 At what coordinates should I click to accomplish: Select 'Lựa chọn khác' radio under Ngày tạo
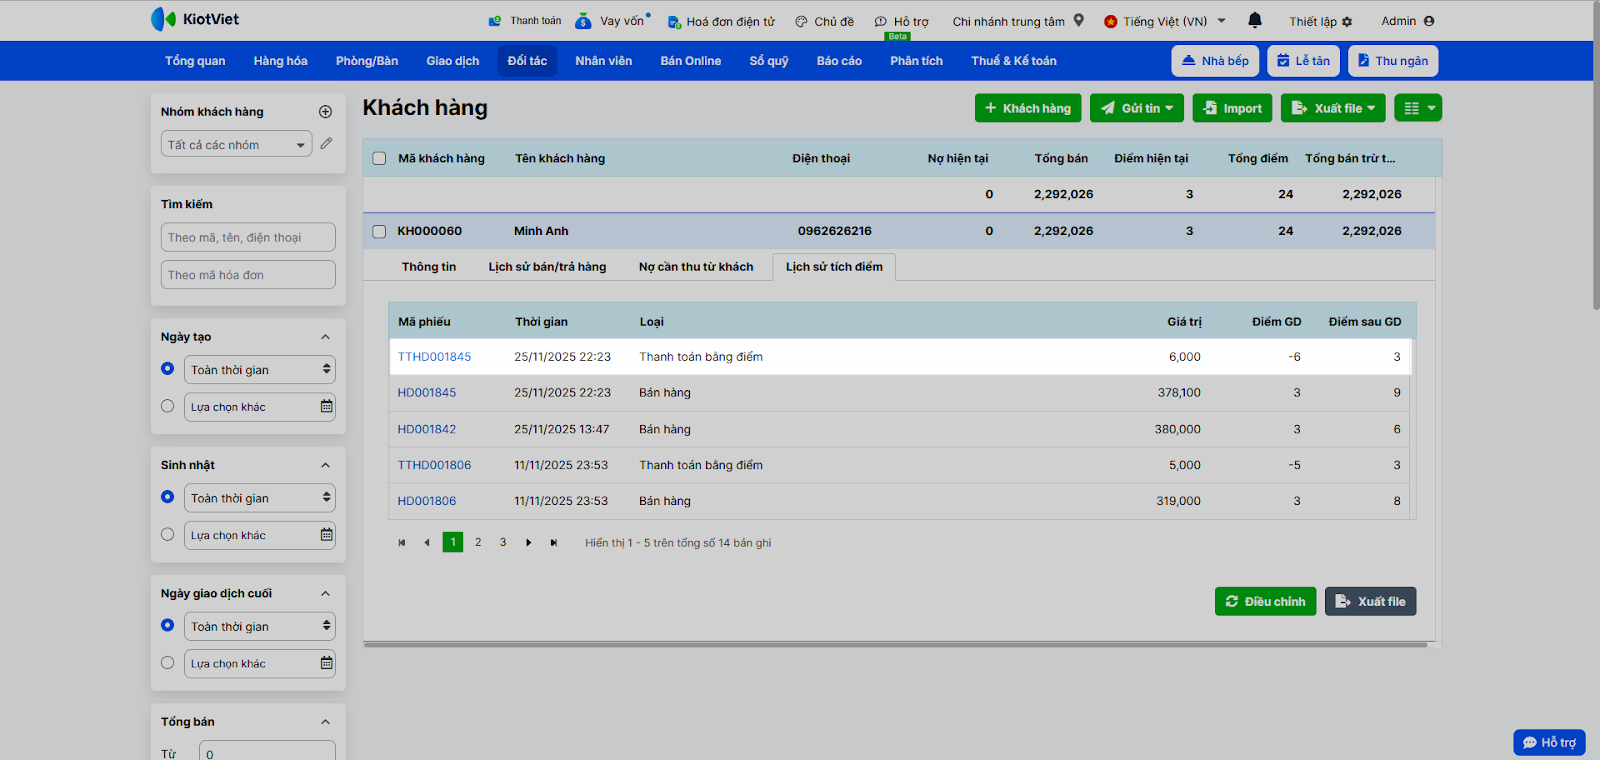(167, 406)
